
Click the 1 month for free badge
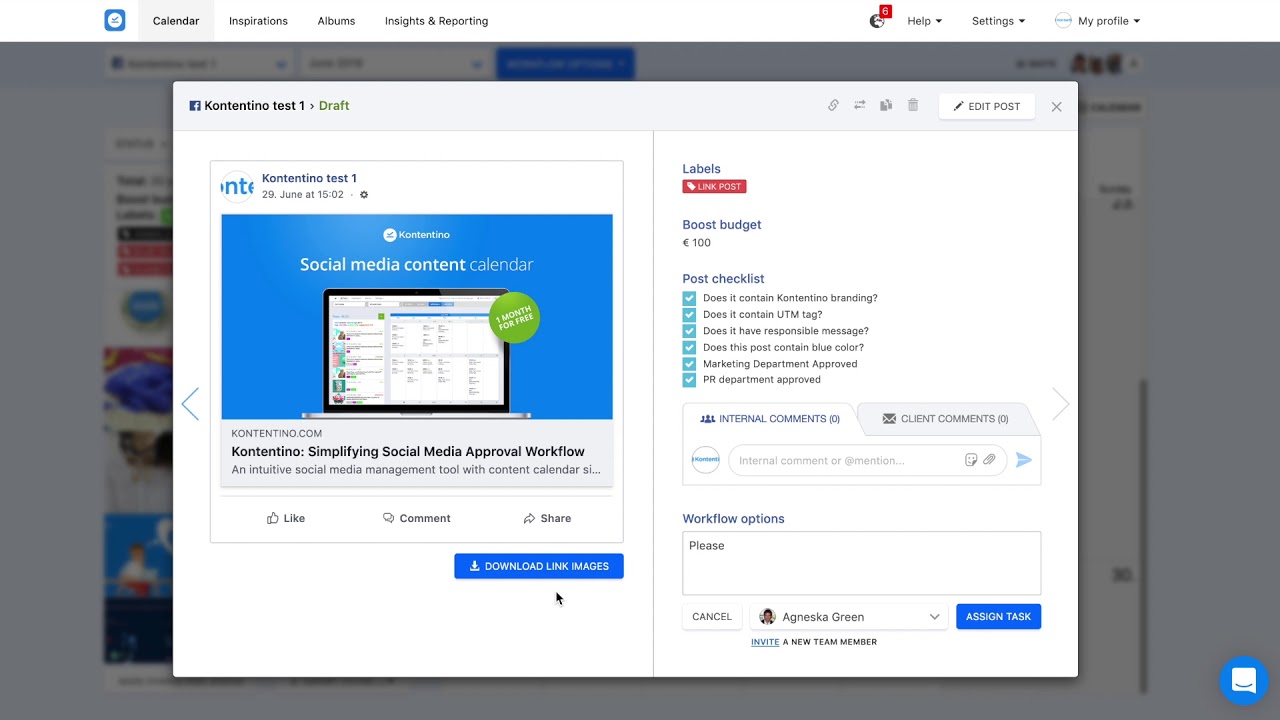[515, 318]
